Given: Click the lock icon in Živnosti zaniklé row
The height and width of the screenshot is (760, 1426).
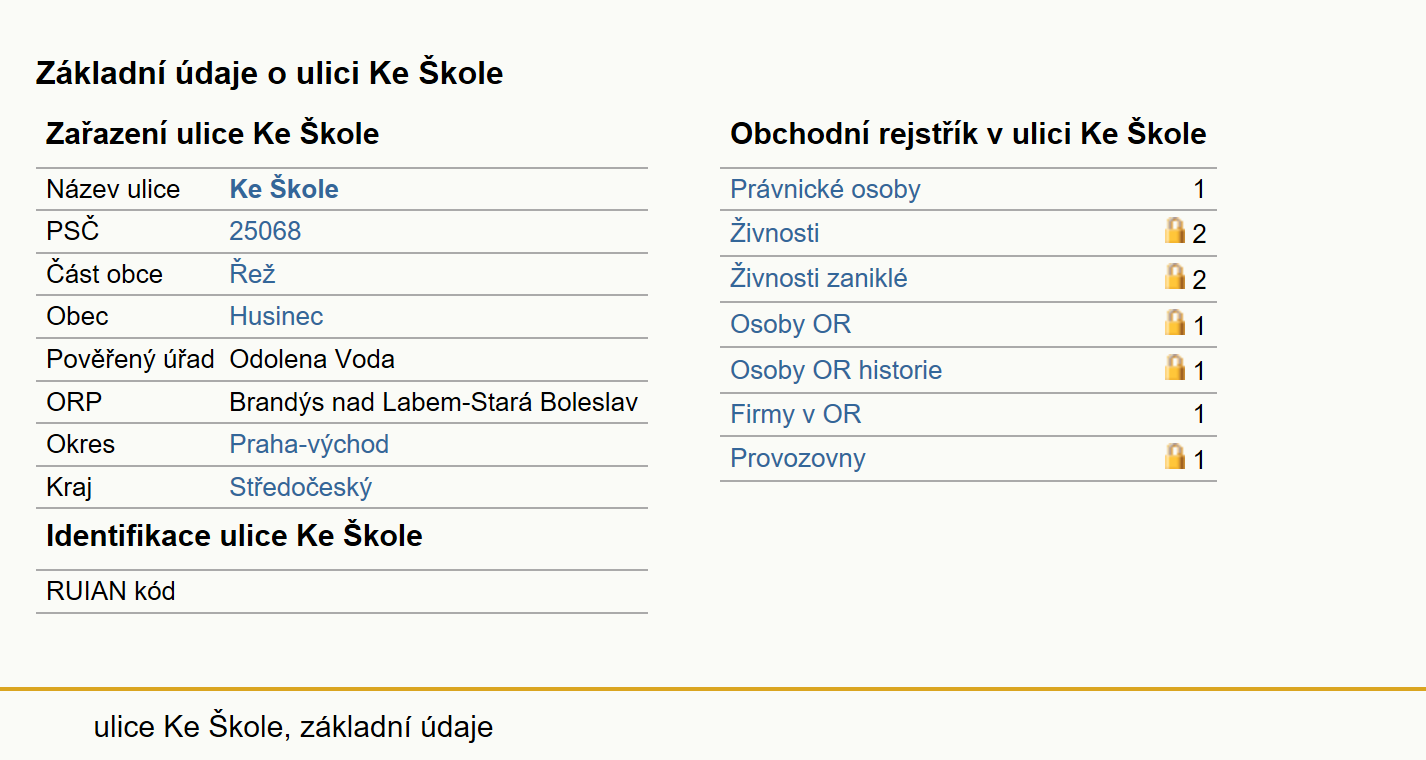Looking at the screenshot, I should 1175,277.
